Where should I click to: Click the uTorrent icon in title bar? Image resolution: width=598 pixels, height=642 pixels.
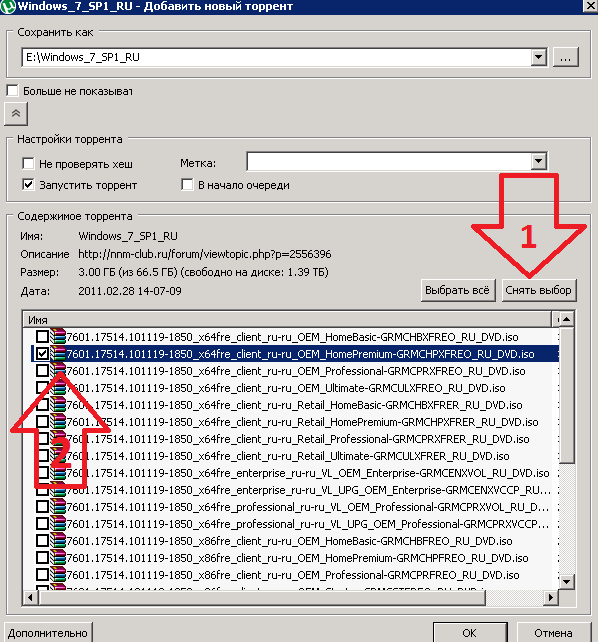click(x=8, y=6)
